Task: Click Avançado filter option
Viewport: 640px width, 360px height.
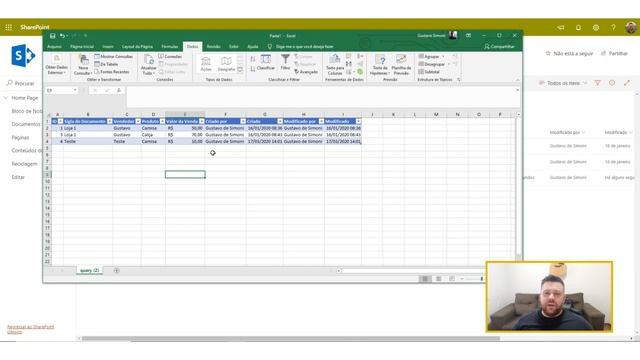Action: click(306, 72)
